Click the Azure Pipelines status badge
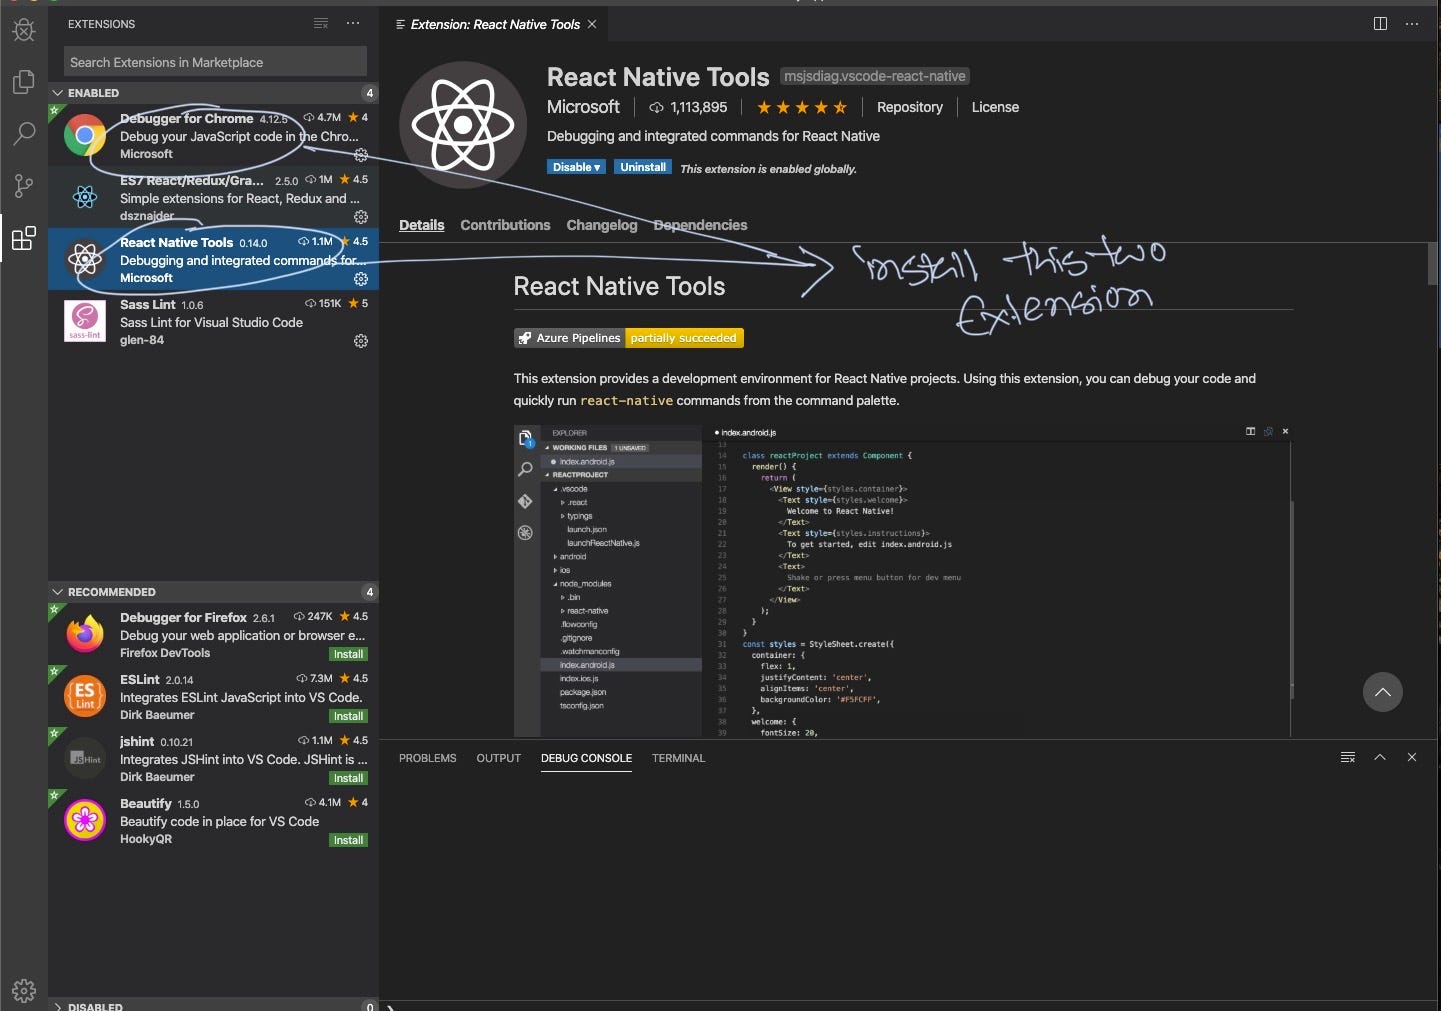 pyautogui.click(x=629, y=338)
